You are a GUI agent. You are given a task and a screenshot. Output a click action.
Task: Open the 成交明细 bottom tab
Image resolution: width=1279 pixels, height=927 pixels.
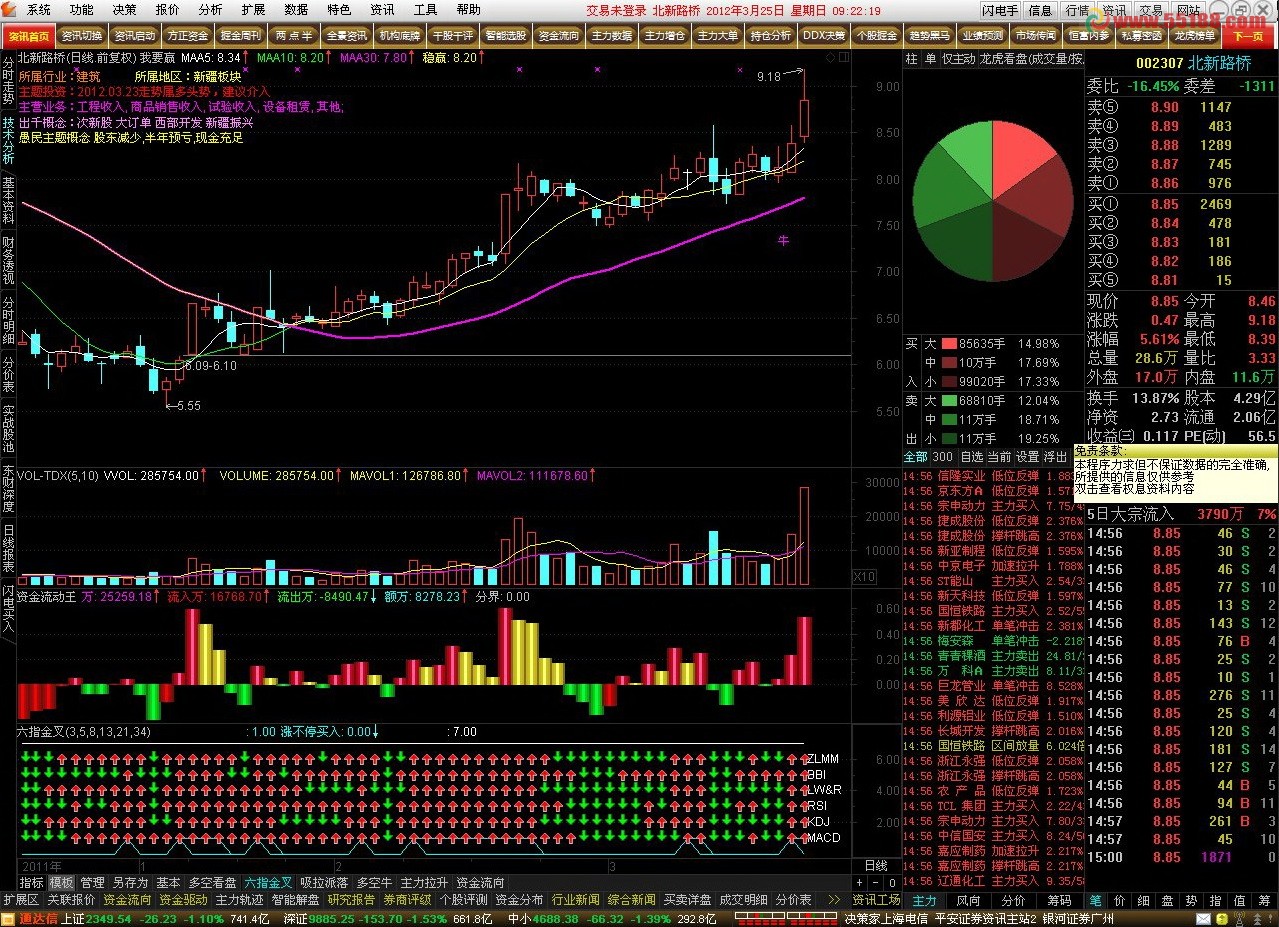pos(744,900)
